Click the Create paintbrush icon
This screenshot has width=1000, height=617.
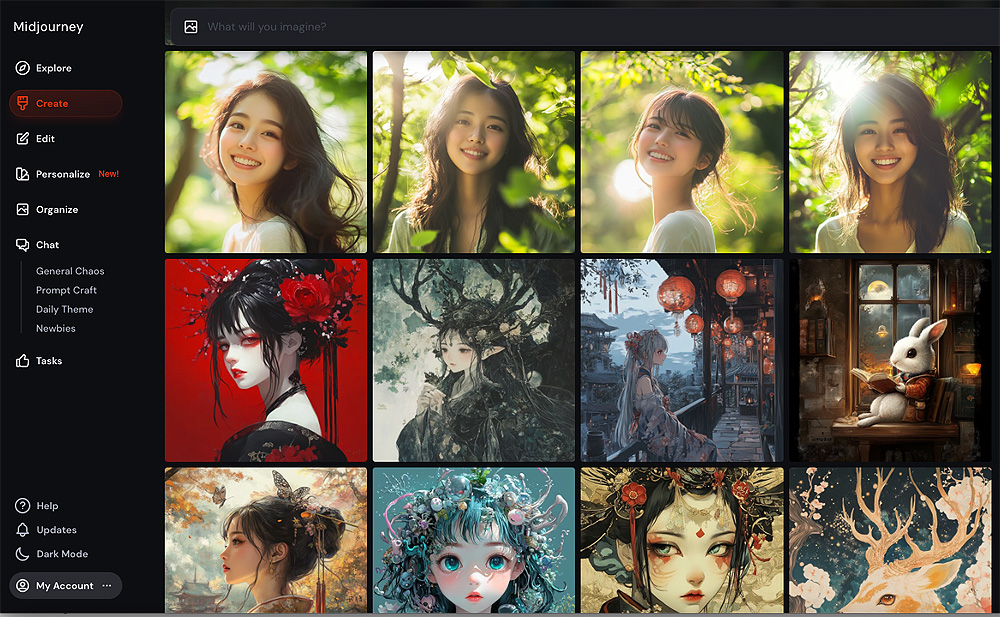[x=23, y=103]
